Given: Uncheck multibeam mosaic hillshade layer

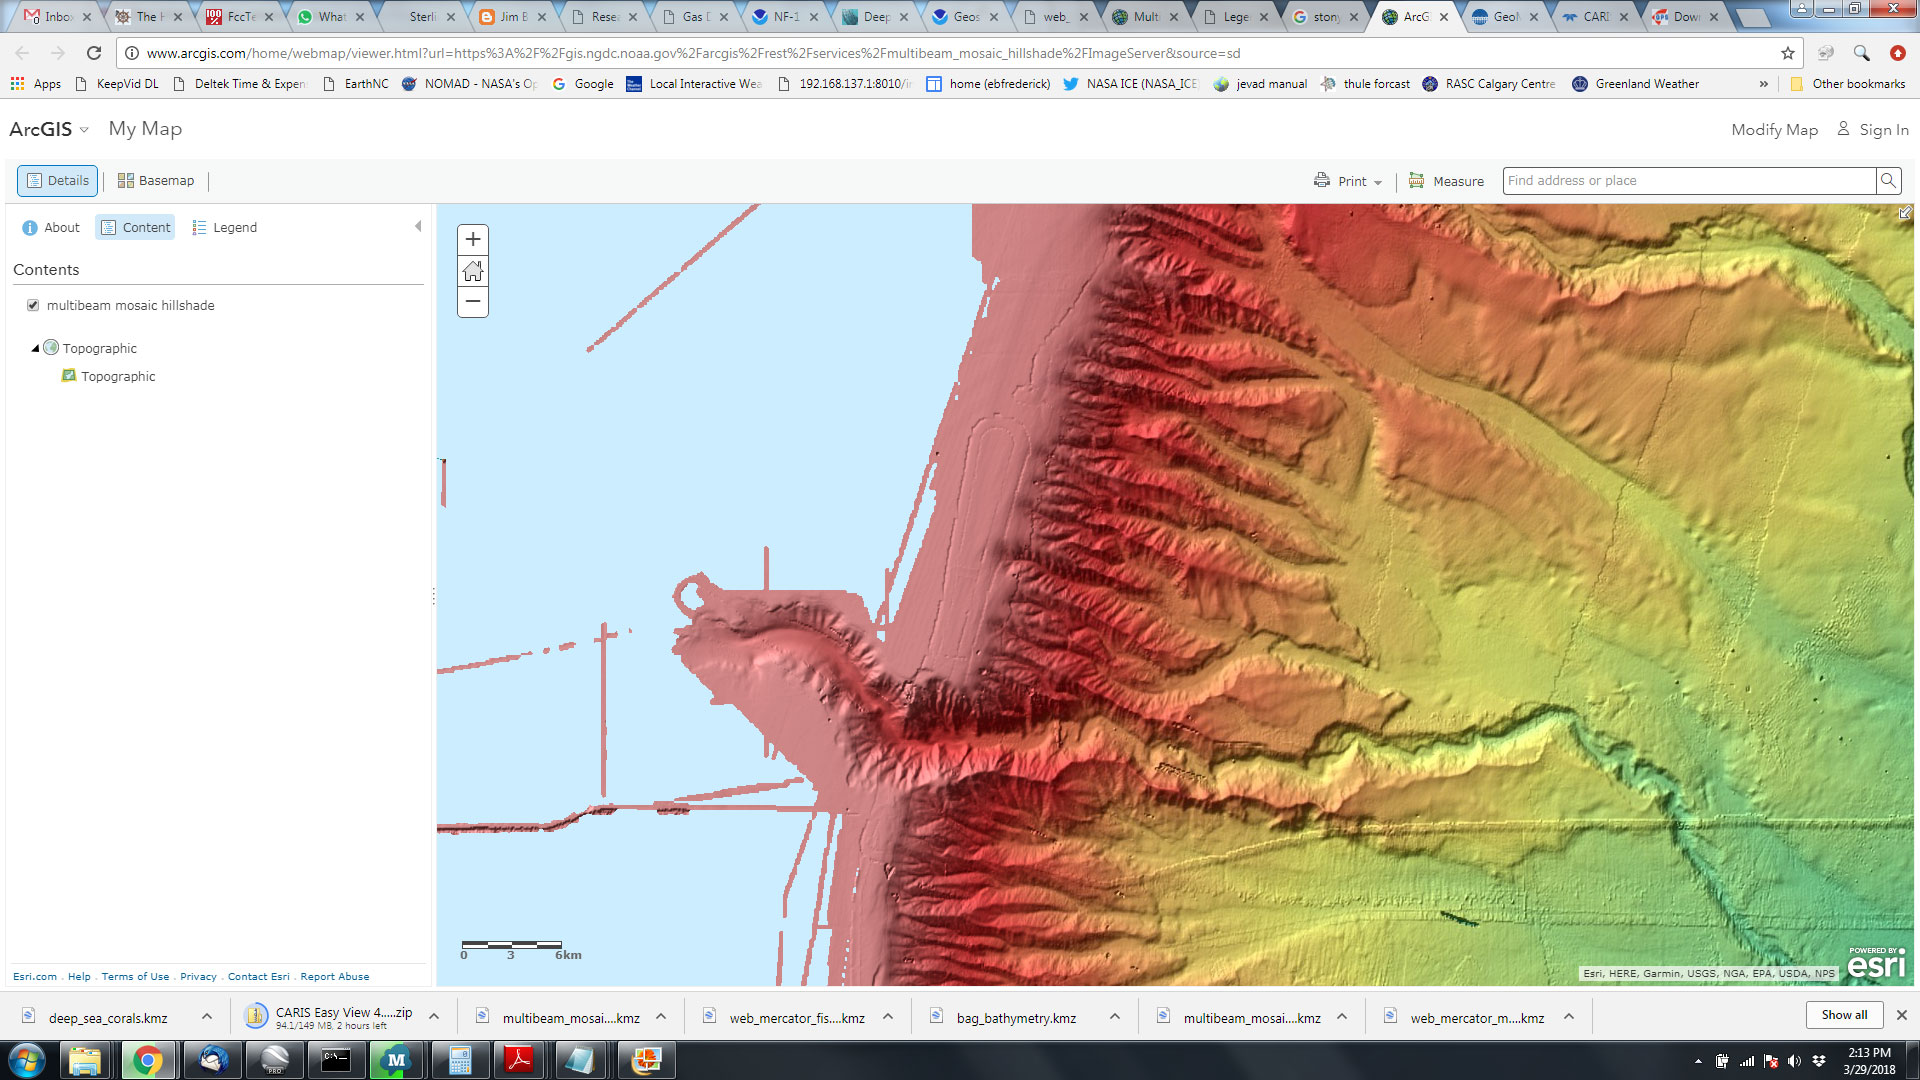Looking at the screenshot, I should point(33,305).
